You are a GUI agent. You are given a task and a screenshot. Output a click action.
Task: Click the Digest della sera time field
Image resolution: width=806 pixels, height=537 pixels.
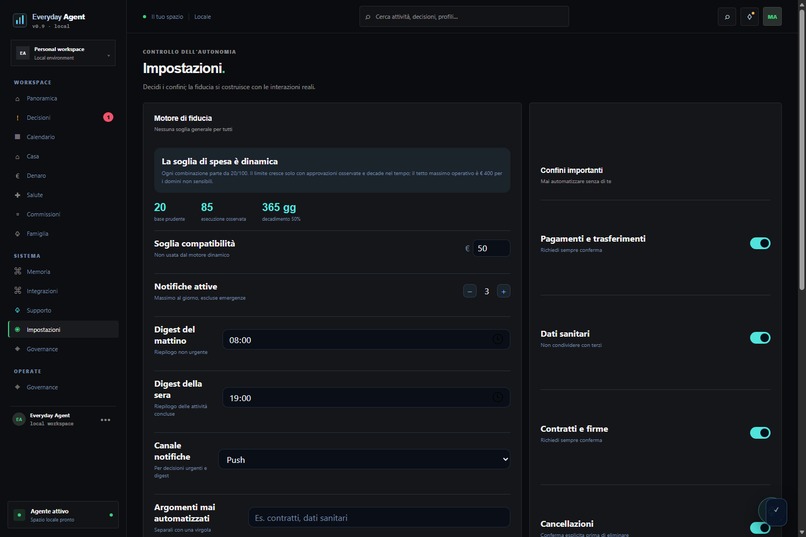tap(366, 398)
